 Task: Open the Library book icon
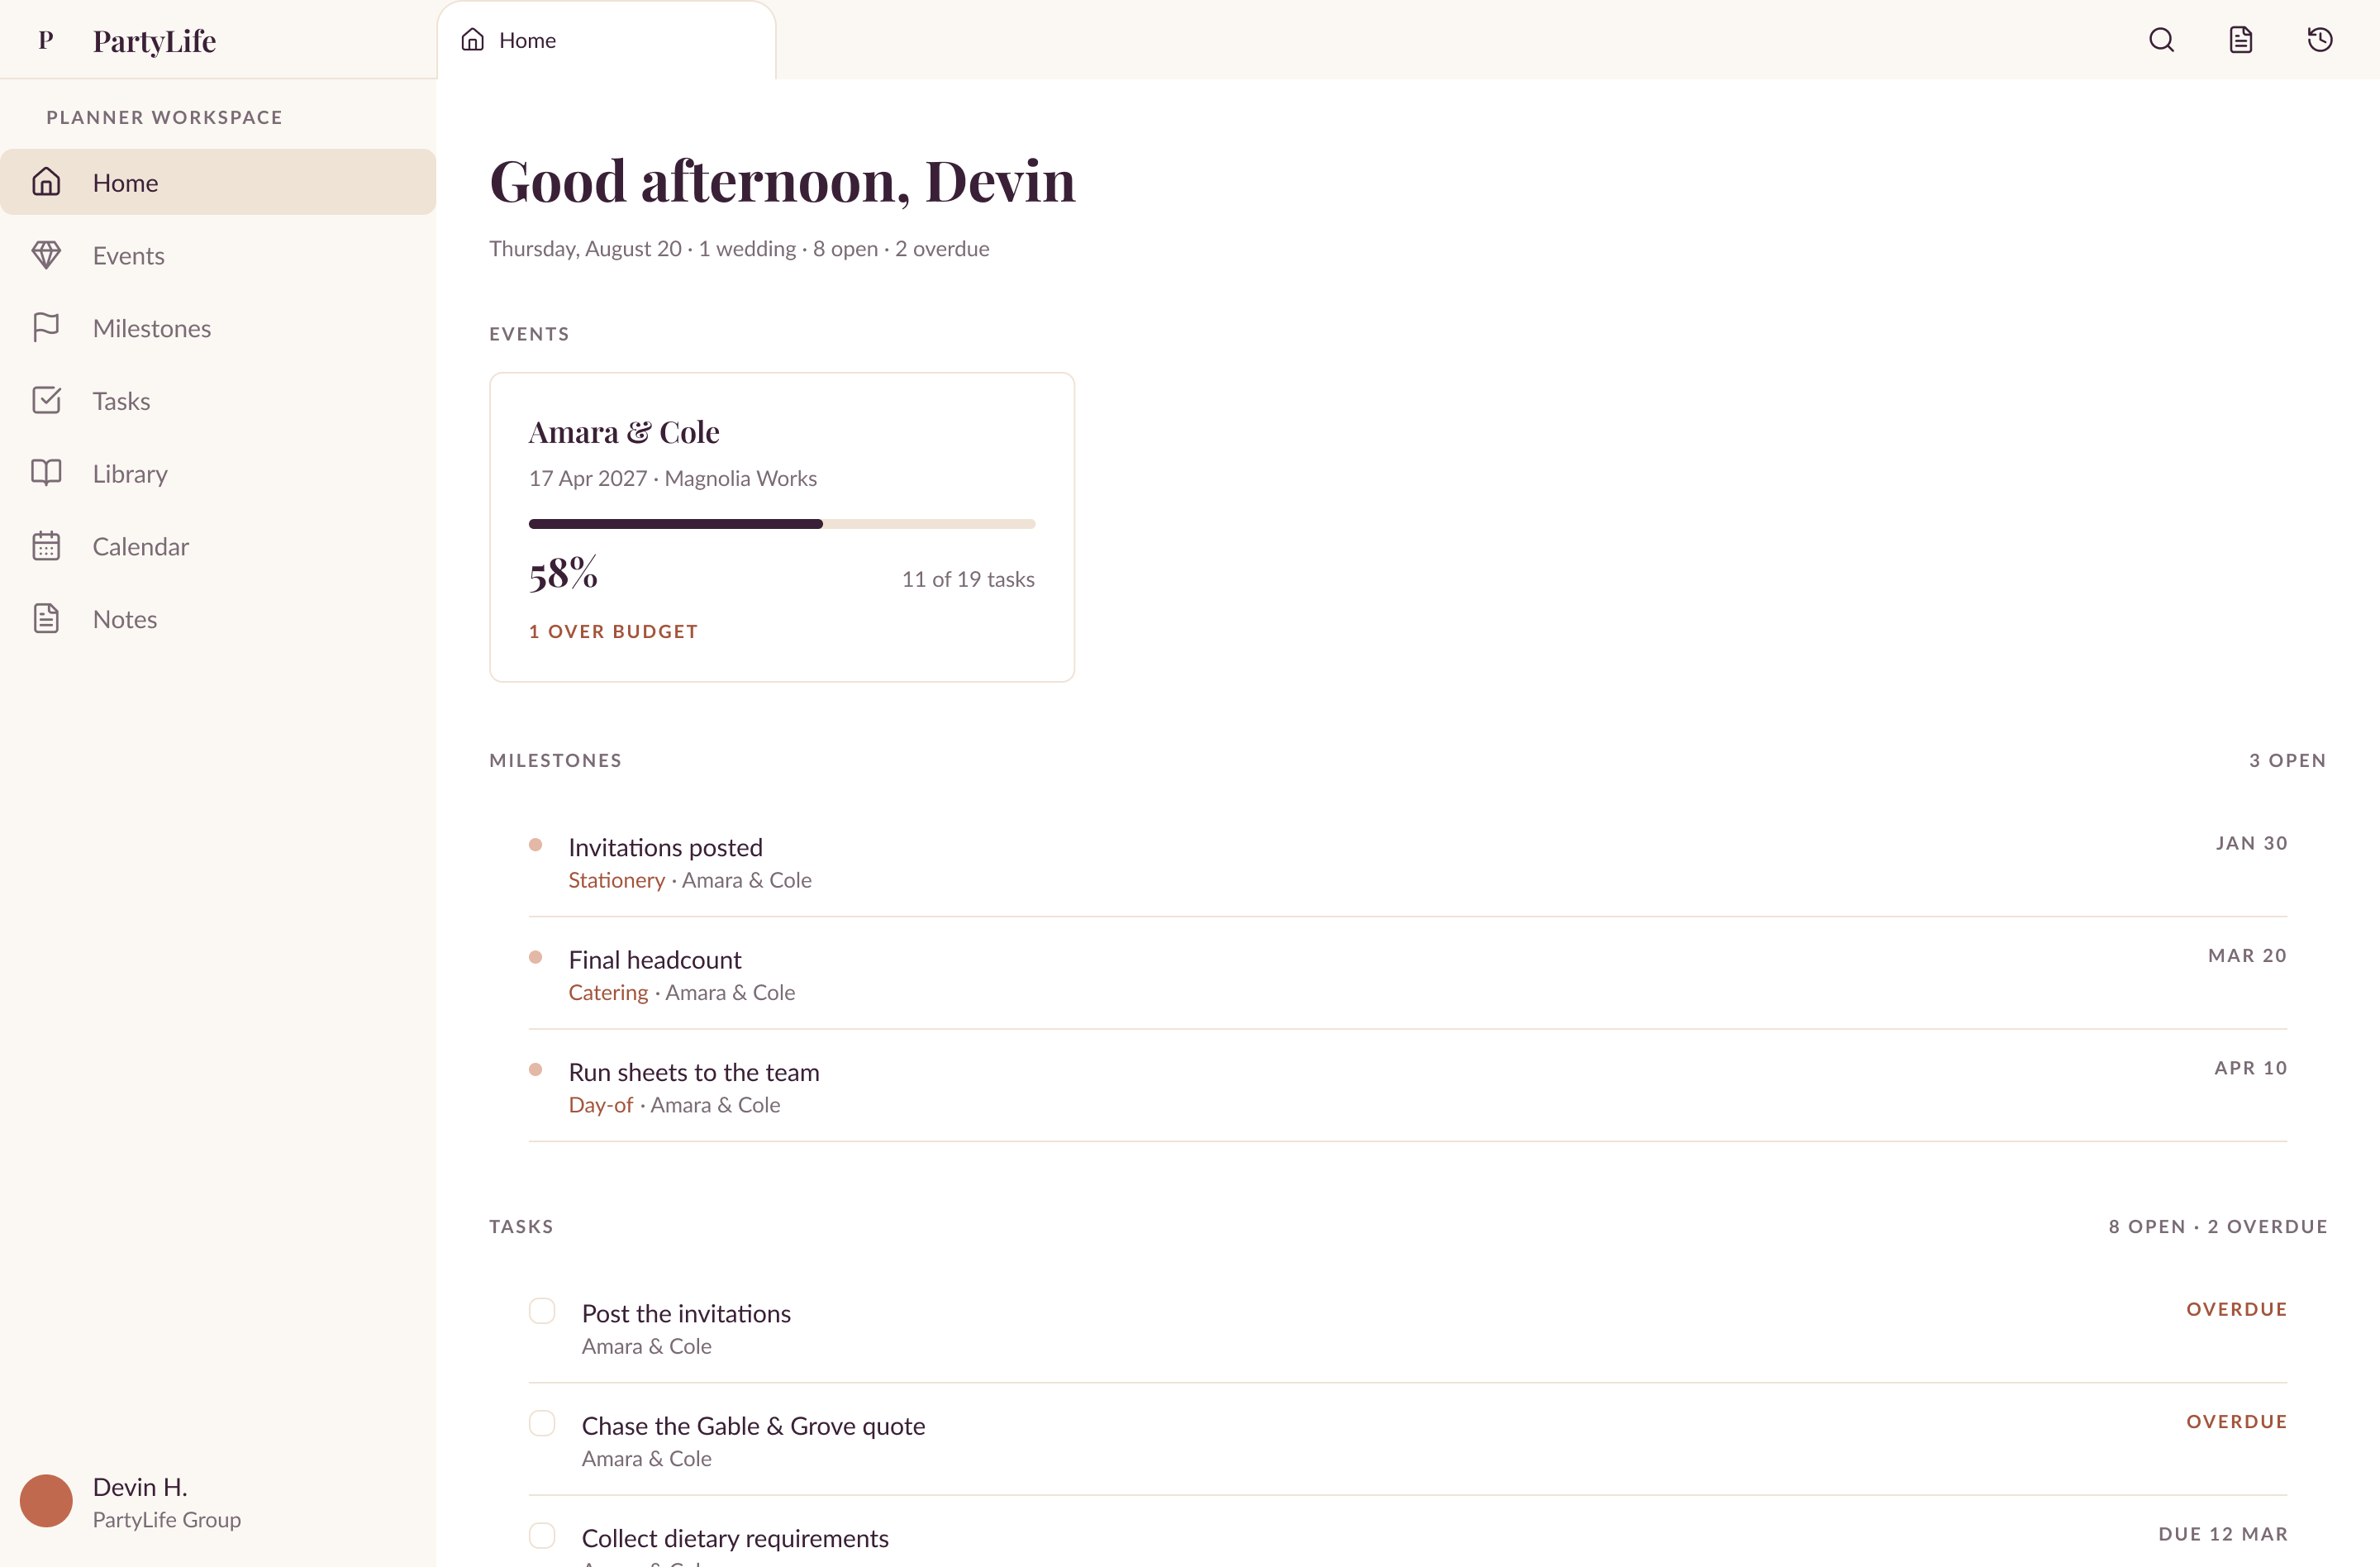pyautogui.click(x=46, y=473)
